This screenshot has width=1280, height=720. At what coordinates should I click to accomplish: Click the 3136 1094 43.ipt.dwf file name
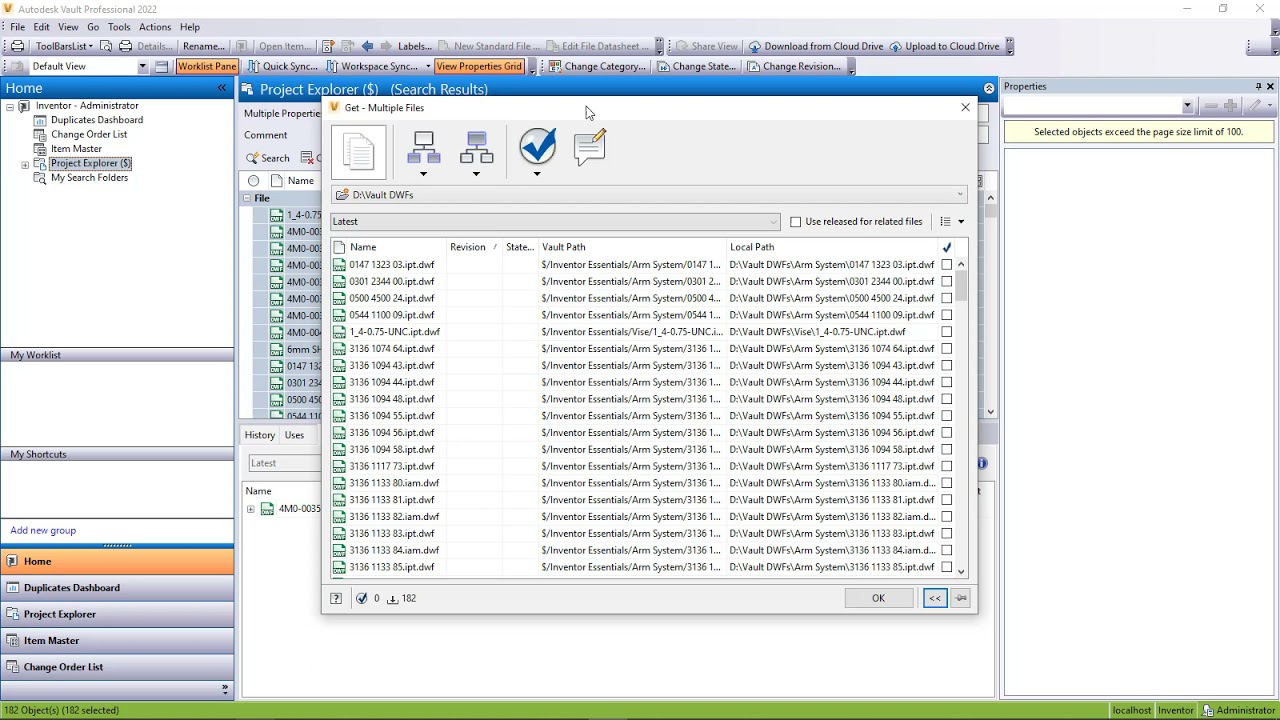click(391, 366)
